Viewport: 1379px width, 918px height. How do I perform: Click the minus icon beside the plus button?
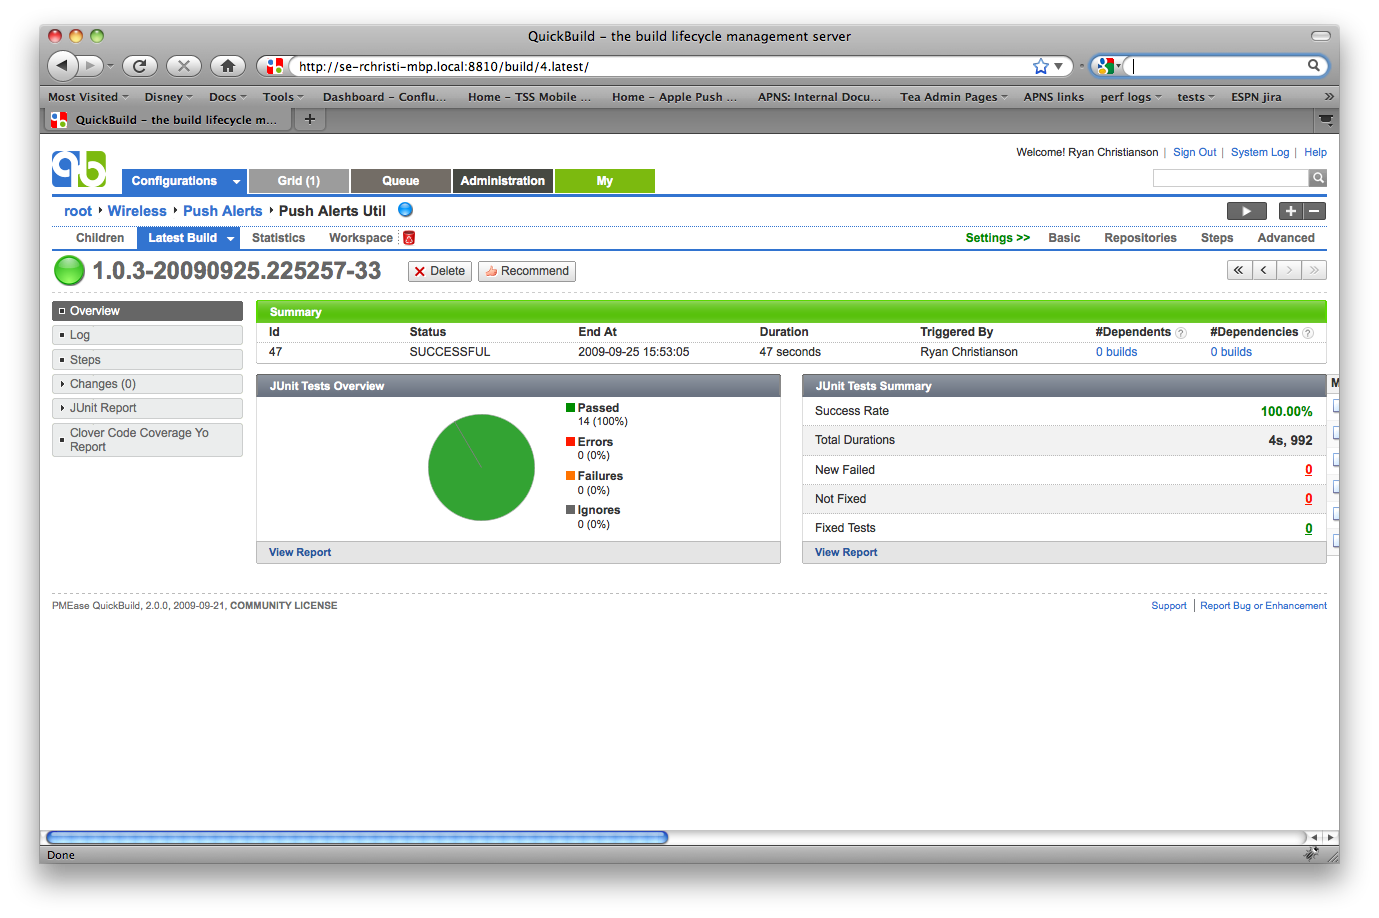1315,211
